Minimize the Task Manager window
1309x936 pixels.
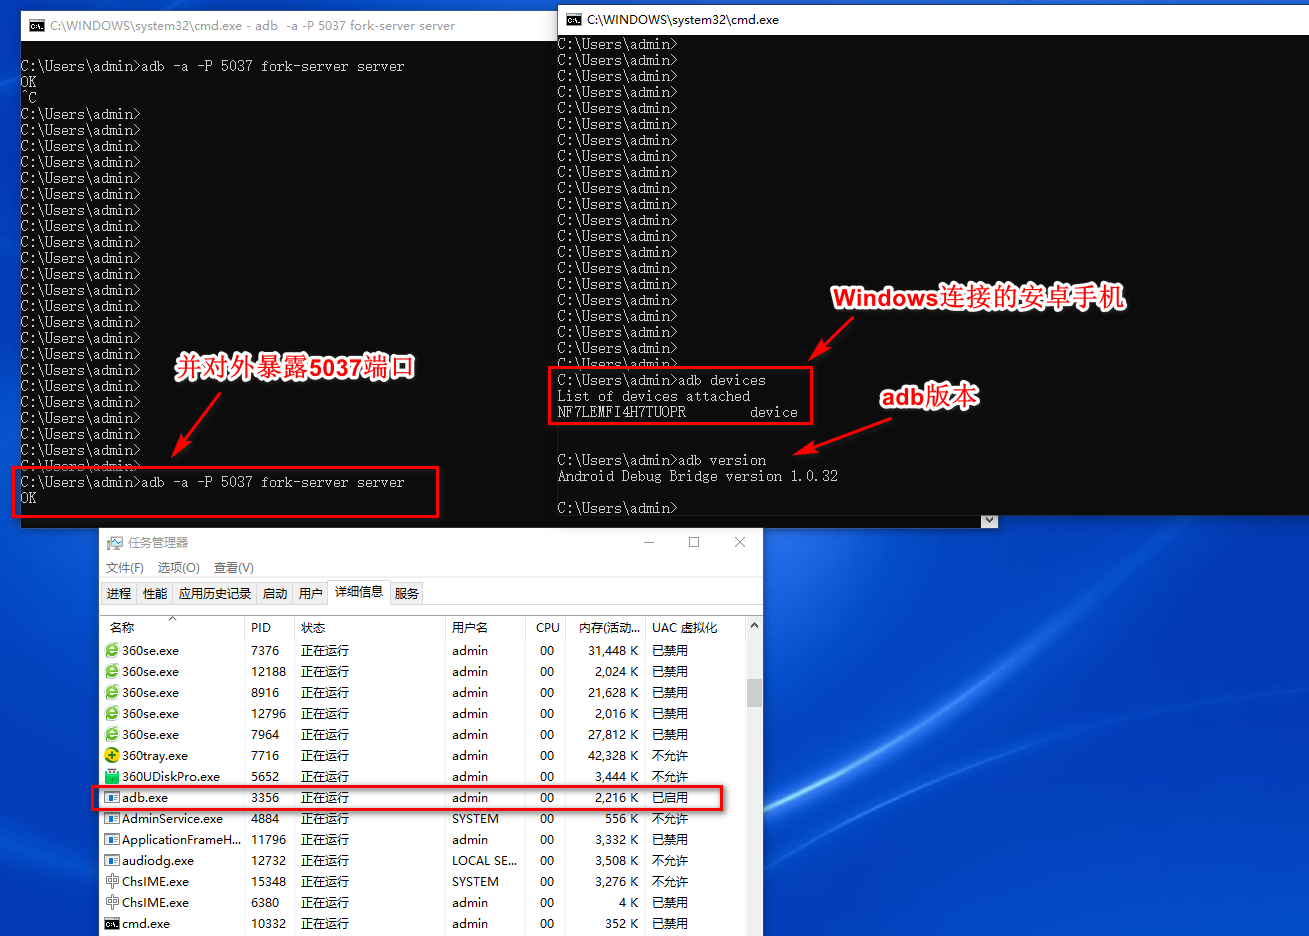tap(649, 542)
